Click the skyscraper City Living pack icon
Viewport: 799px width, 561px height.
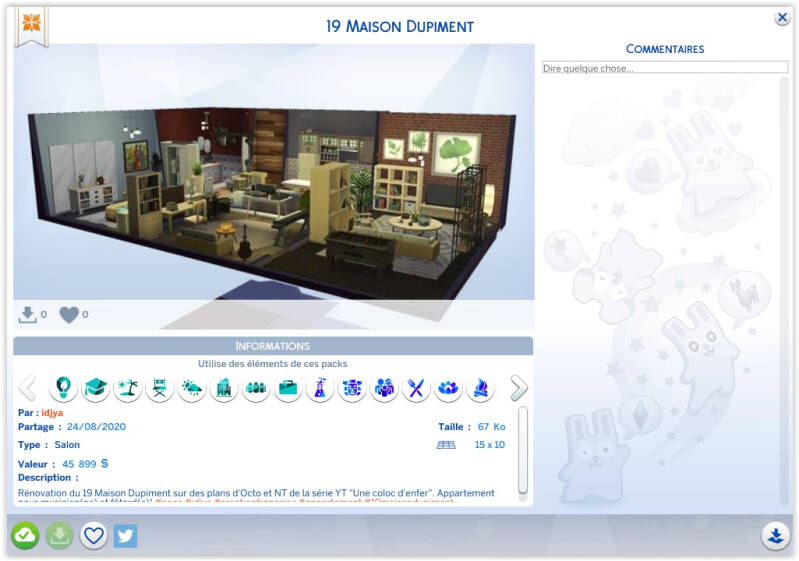[x=224, y=388]
